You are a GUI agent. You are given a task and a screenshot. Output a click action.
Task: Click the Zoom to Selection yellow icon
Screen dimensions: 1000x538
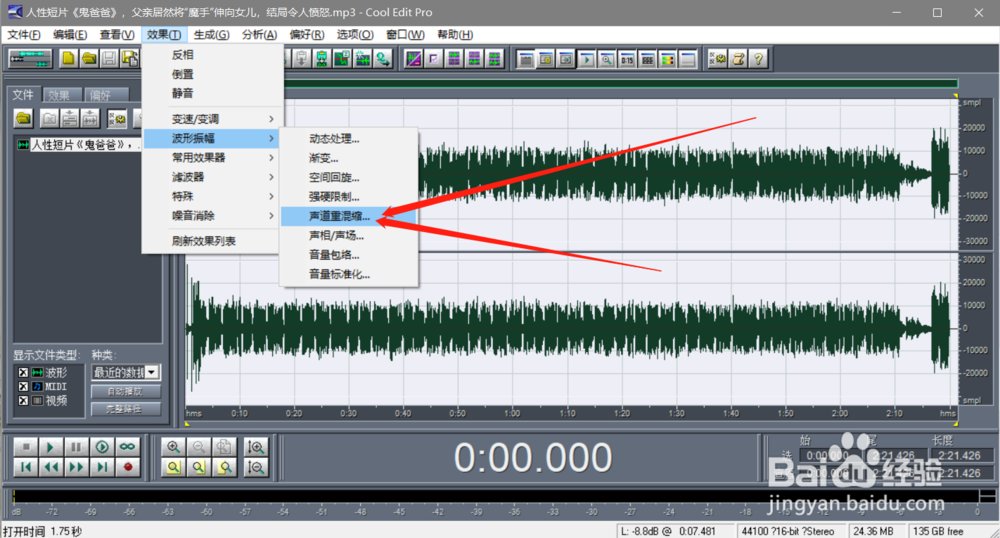point(173,467)
